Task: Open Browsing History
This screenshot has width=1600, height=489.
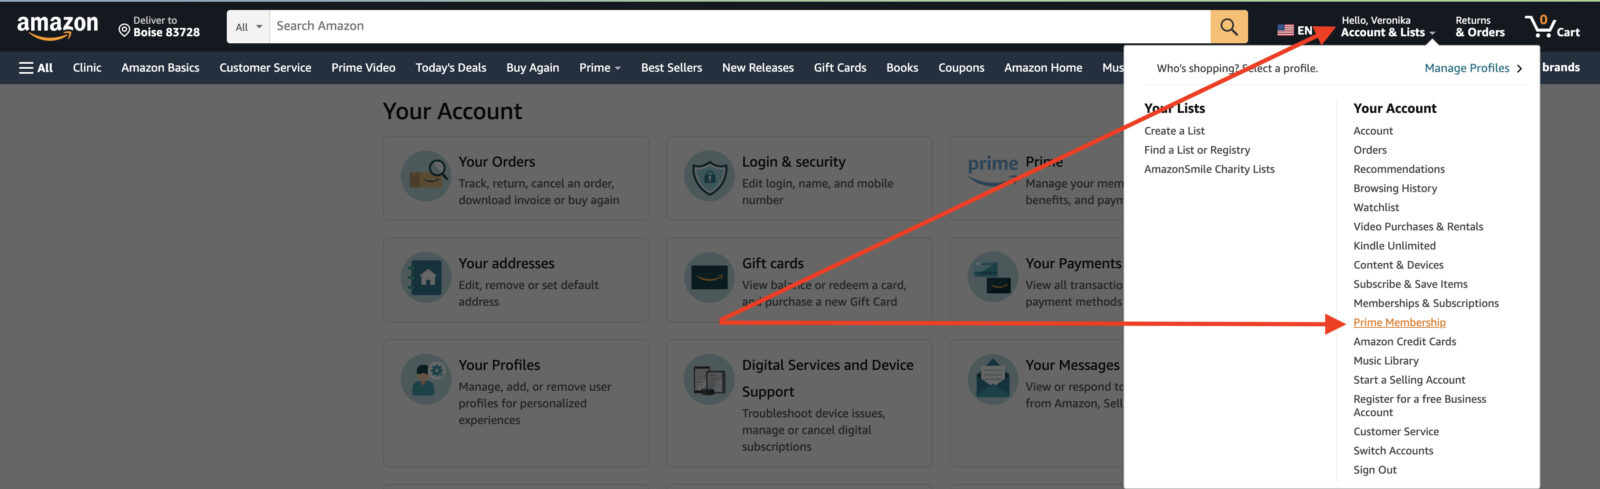Action: [x=1395, y=188]
